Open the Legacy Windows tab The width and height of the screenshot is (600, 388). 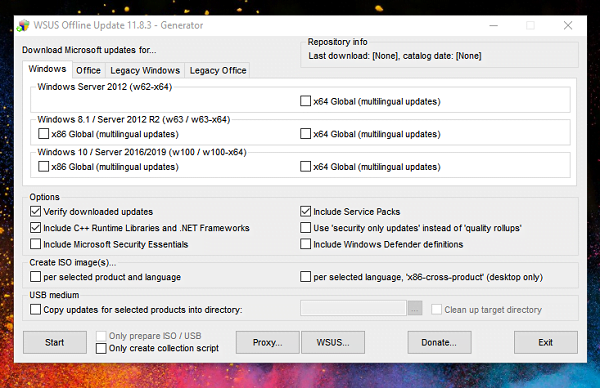point(145,70)
